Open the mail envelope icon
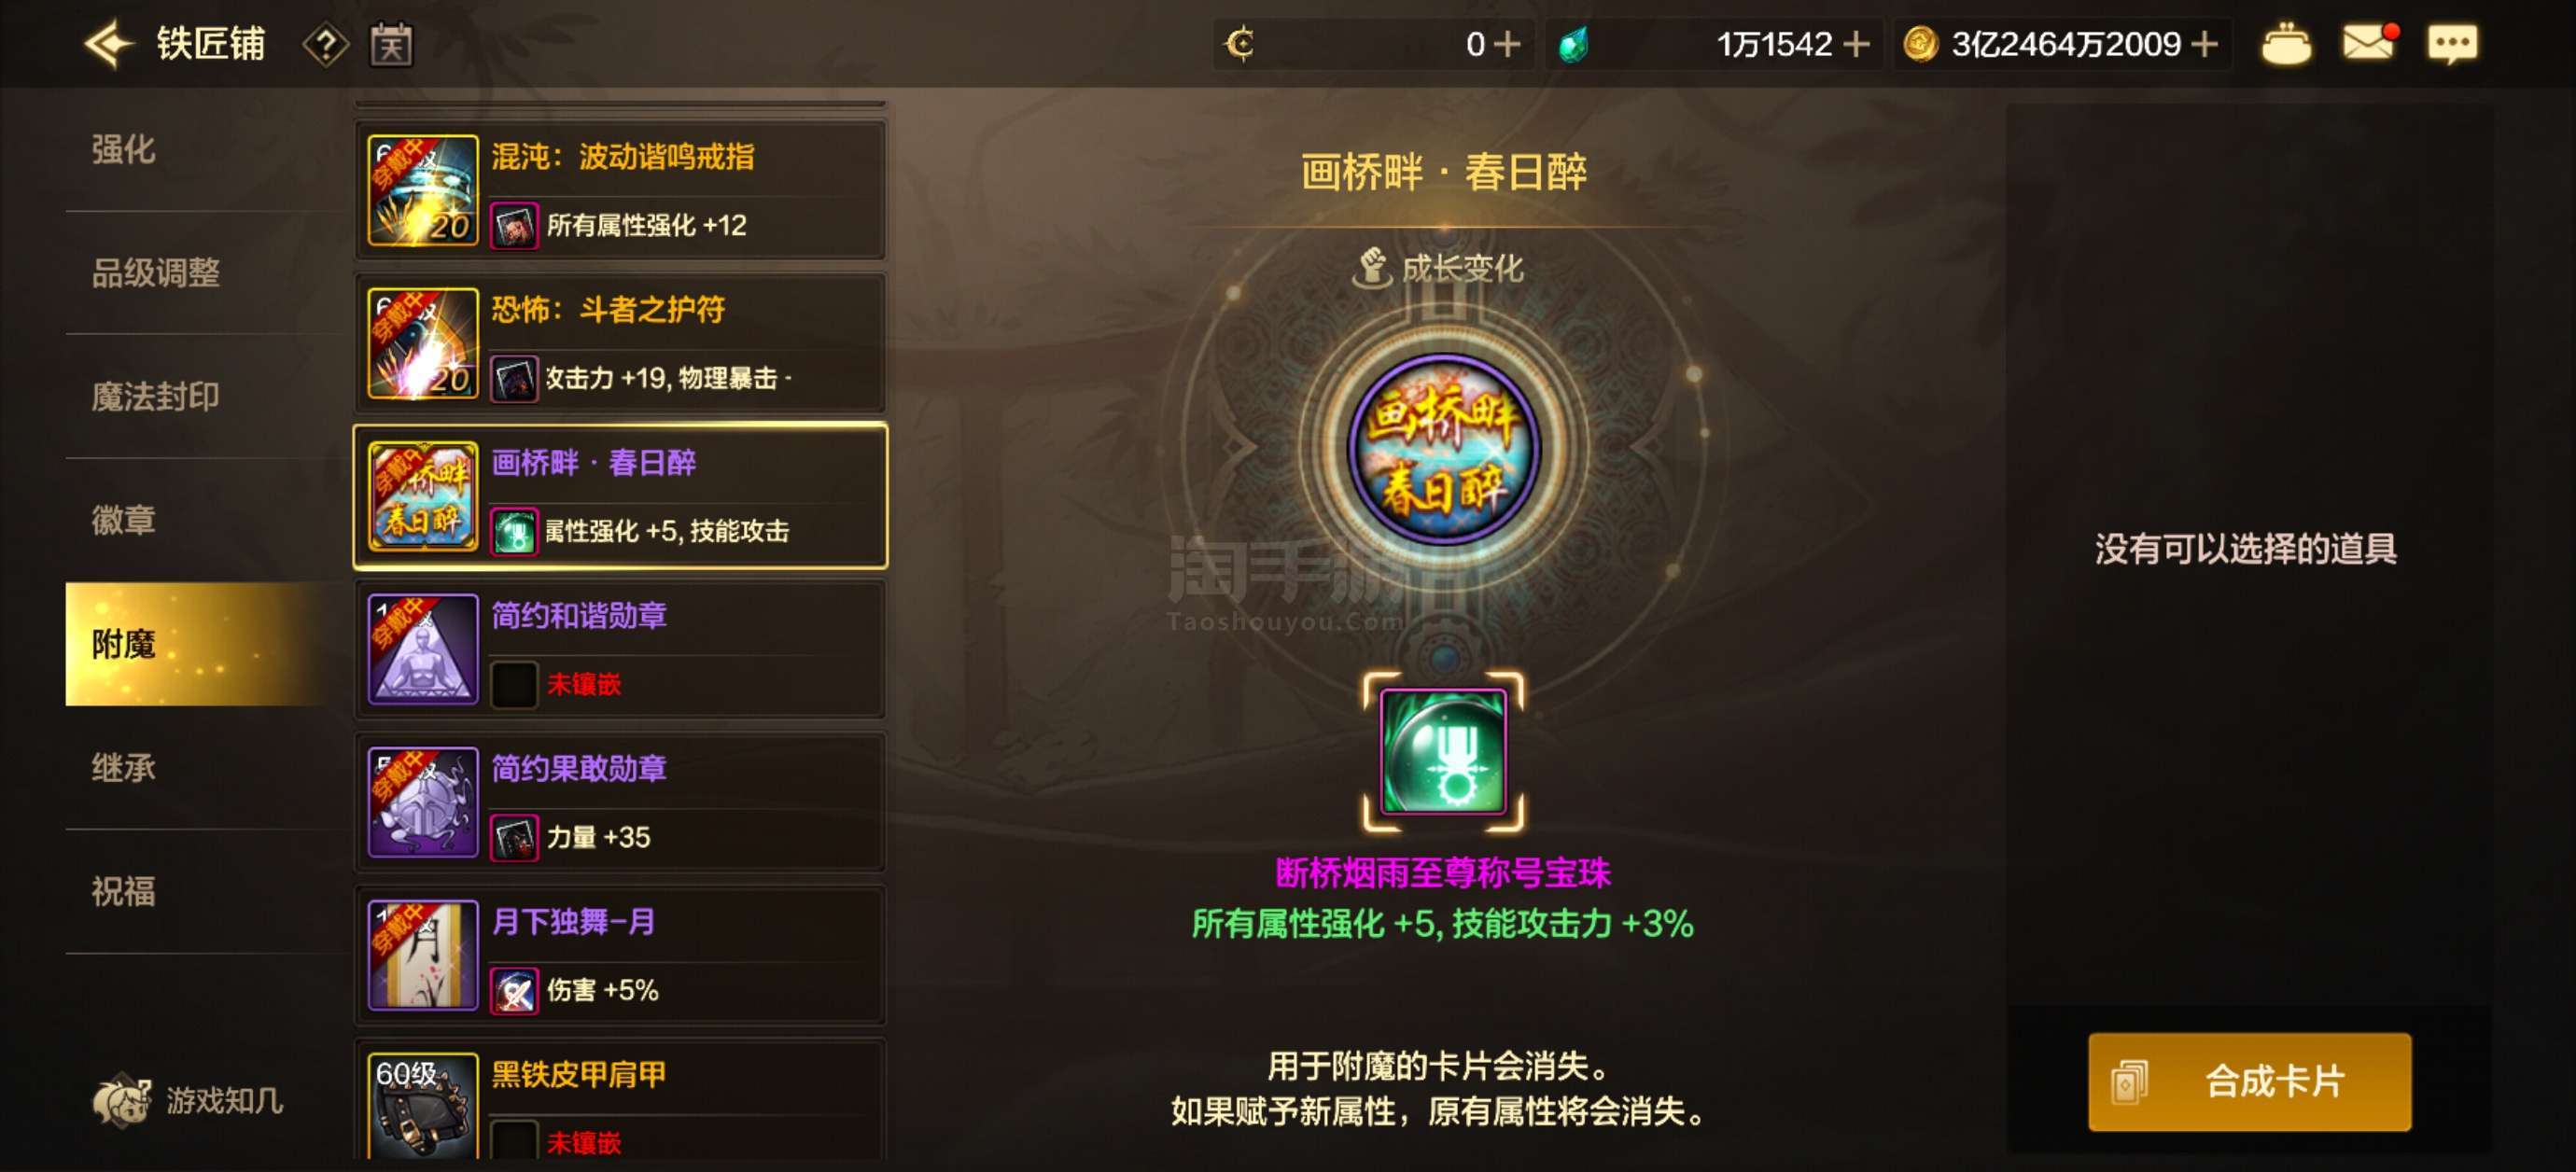2576x1172 pixels. tap(2369, 43)
